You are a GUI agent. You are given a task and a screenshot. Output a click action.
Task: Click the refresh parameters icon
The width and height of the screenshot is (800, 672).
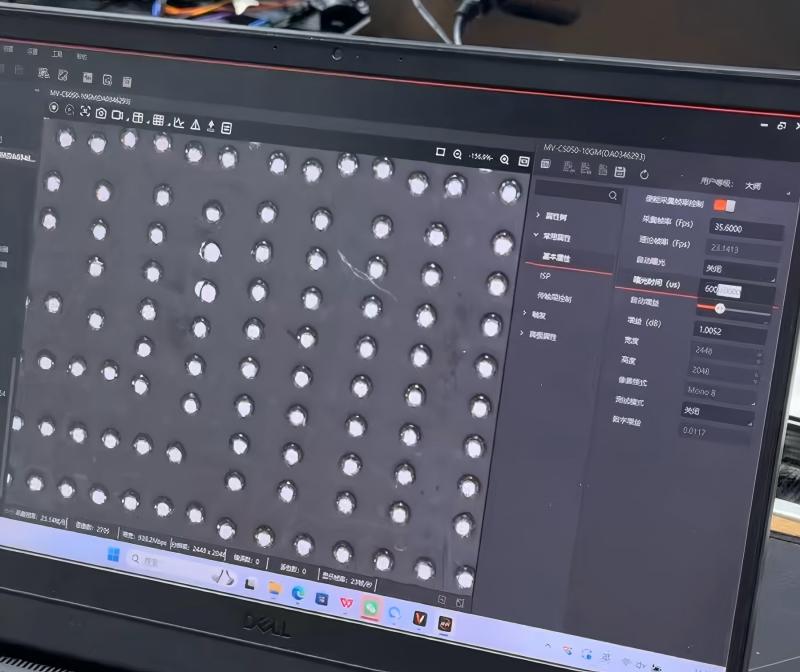[x=644, y=174]
